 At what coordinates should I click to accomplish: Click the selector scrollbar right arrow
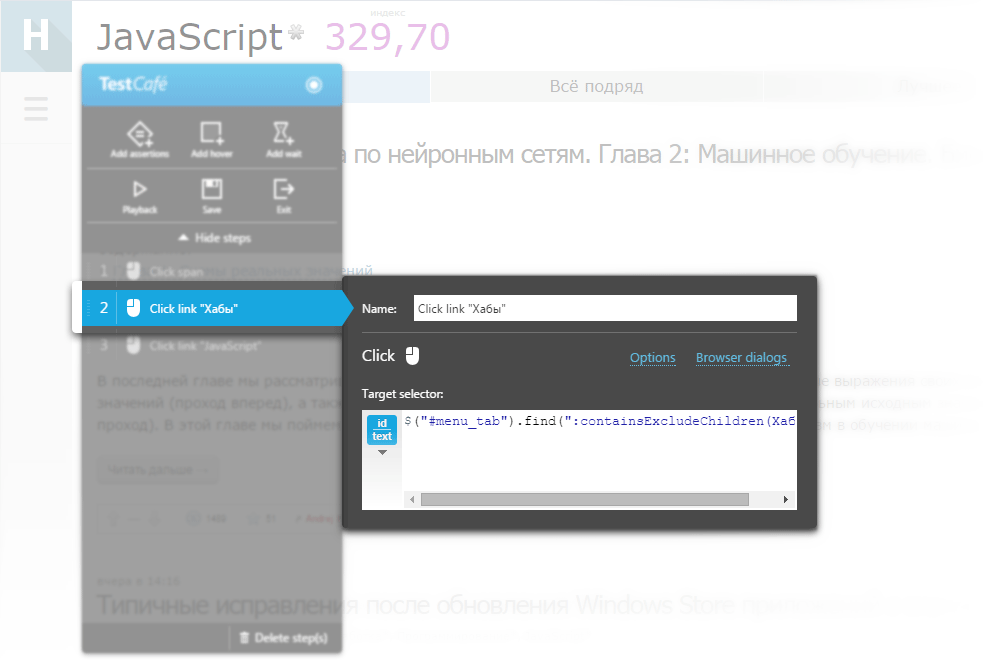785,500
